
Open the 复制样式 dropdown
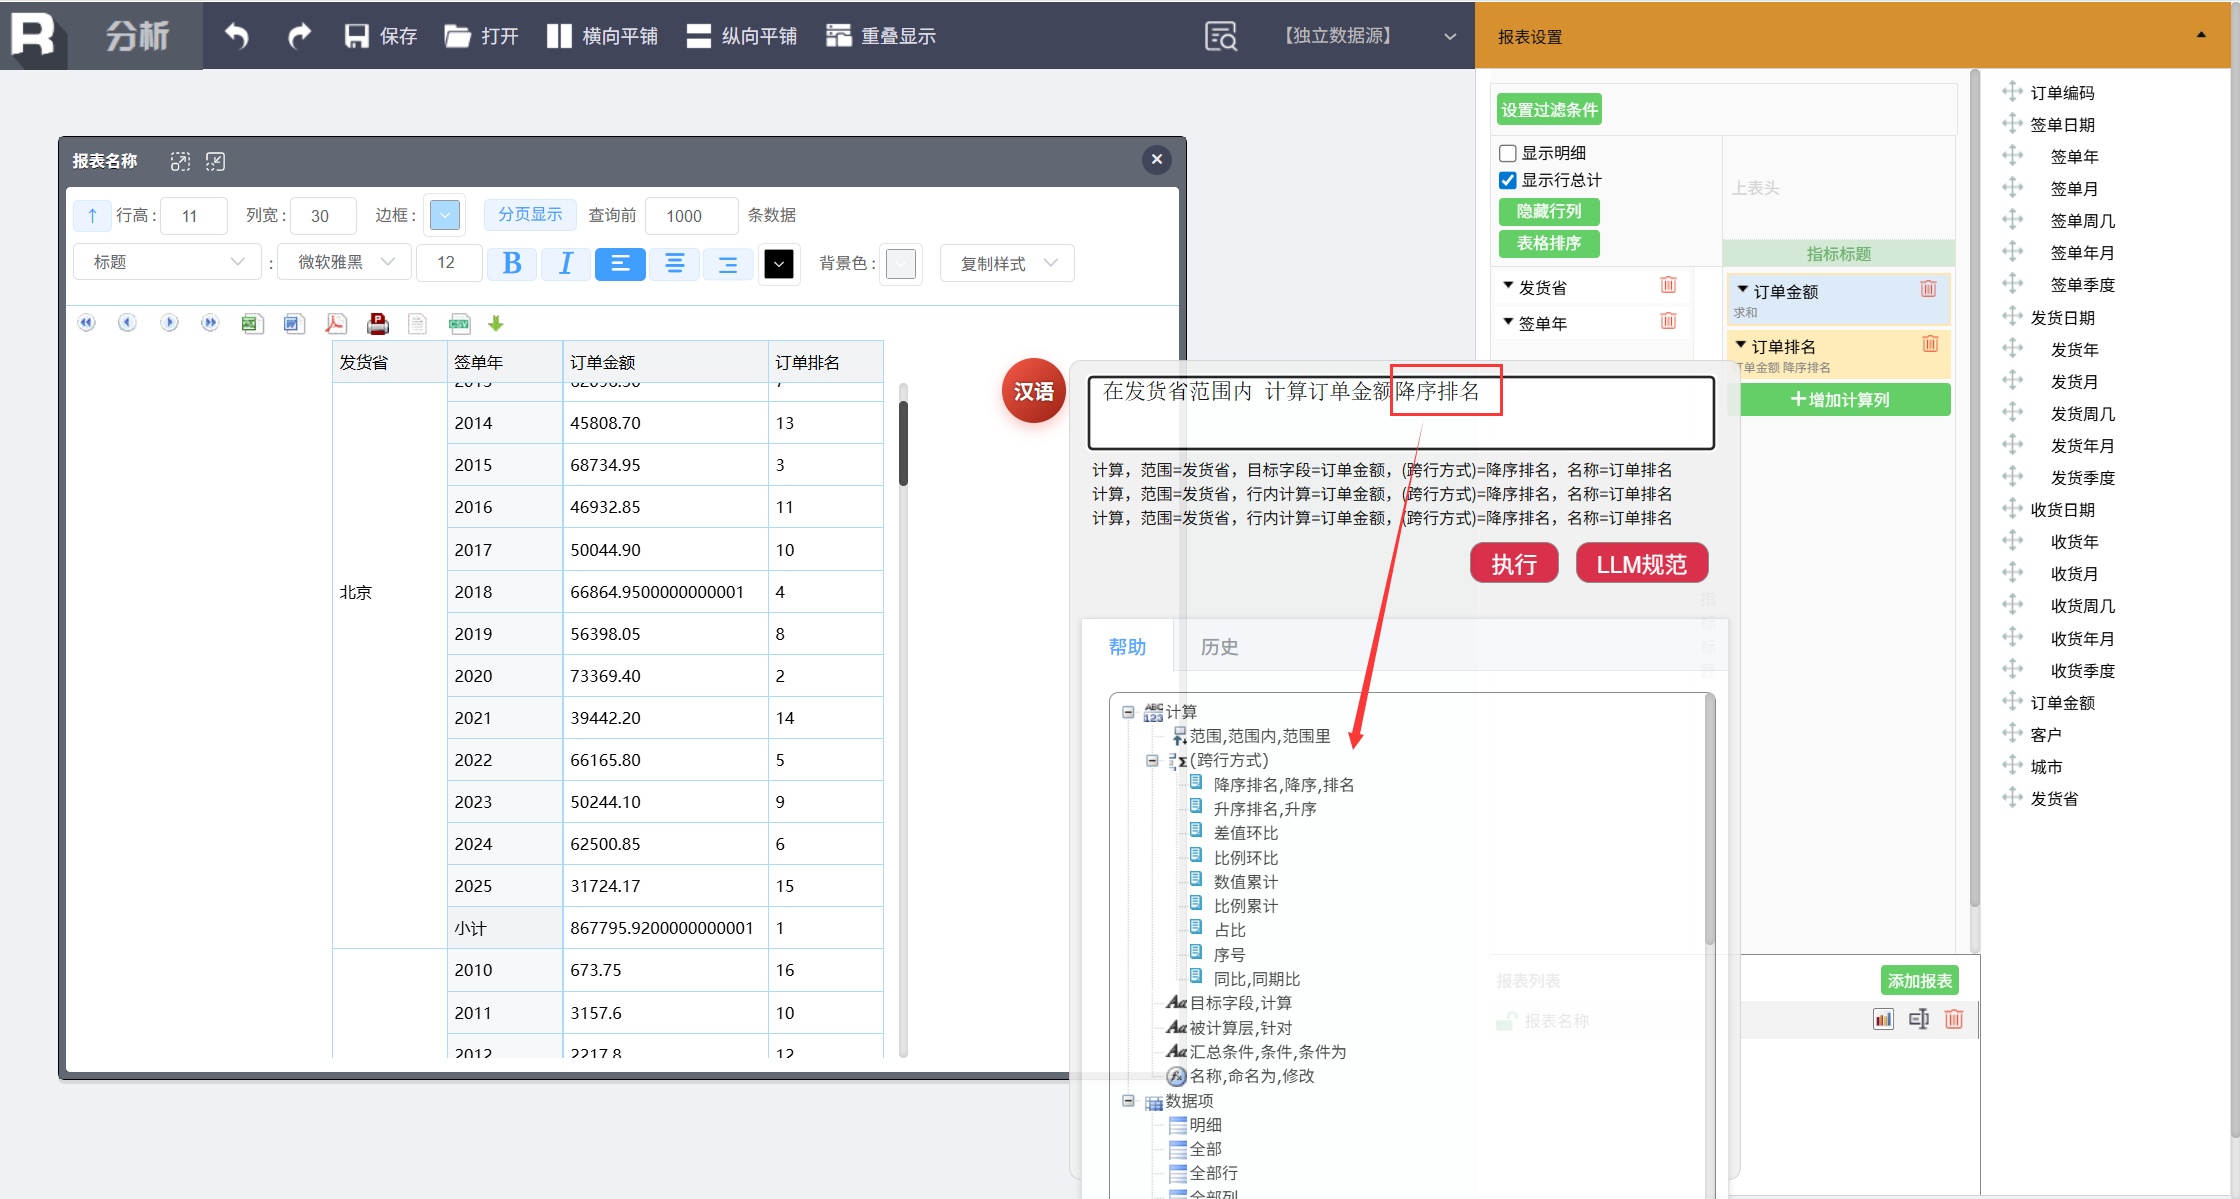(x=1007, y=263)
